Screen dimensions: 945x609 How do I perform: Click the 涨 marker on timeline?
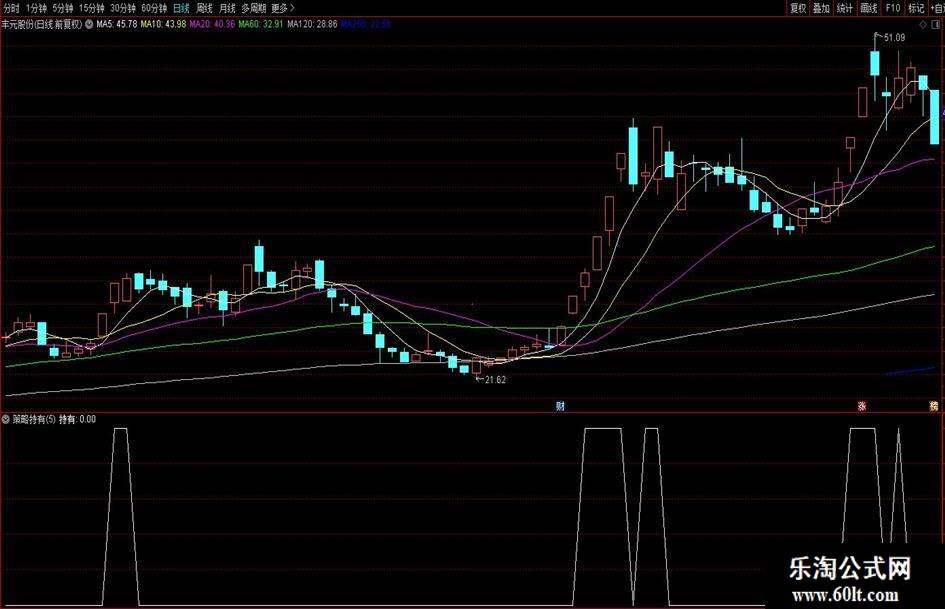pyautogui.click(x=862, y=406)
